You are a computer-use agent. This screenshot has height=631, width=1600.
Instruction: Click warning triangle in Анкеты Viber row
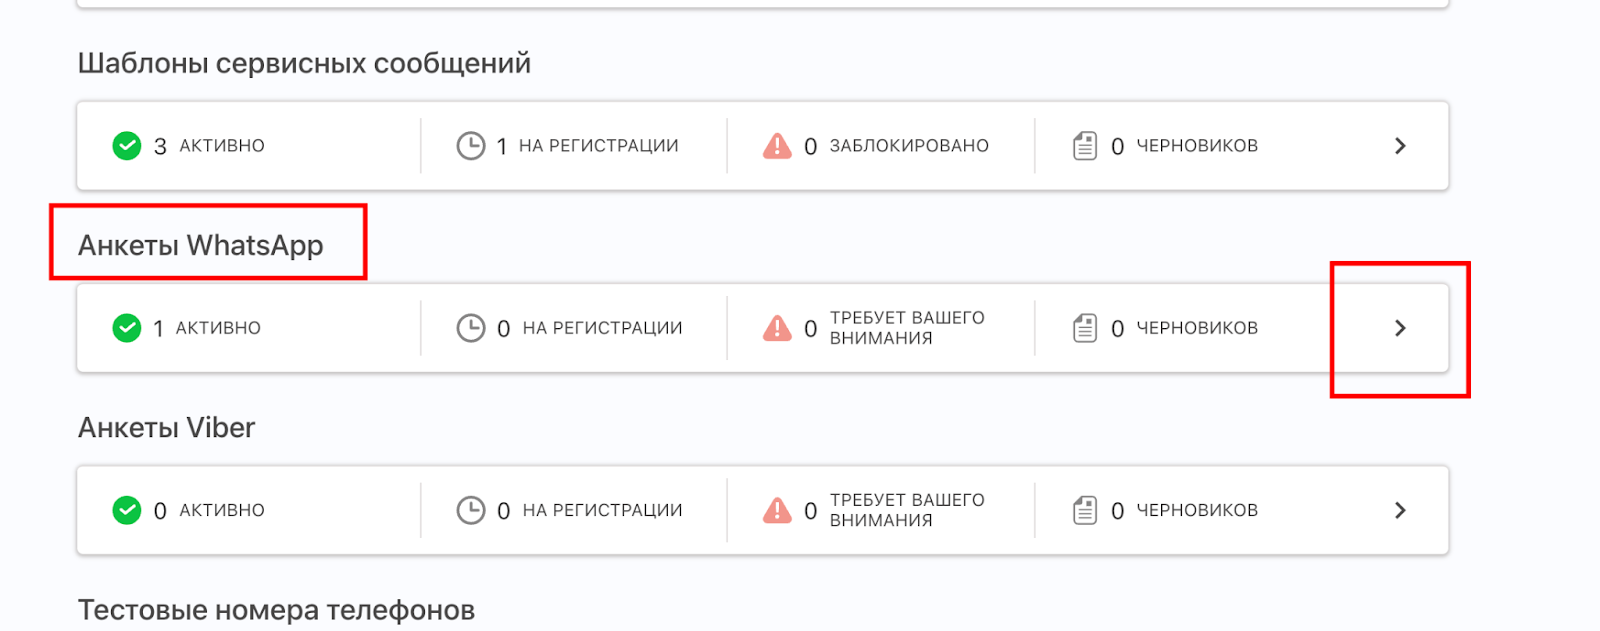[777, 510]
